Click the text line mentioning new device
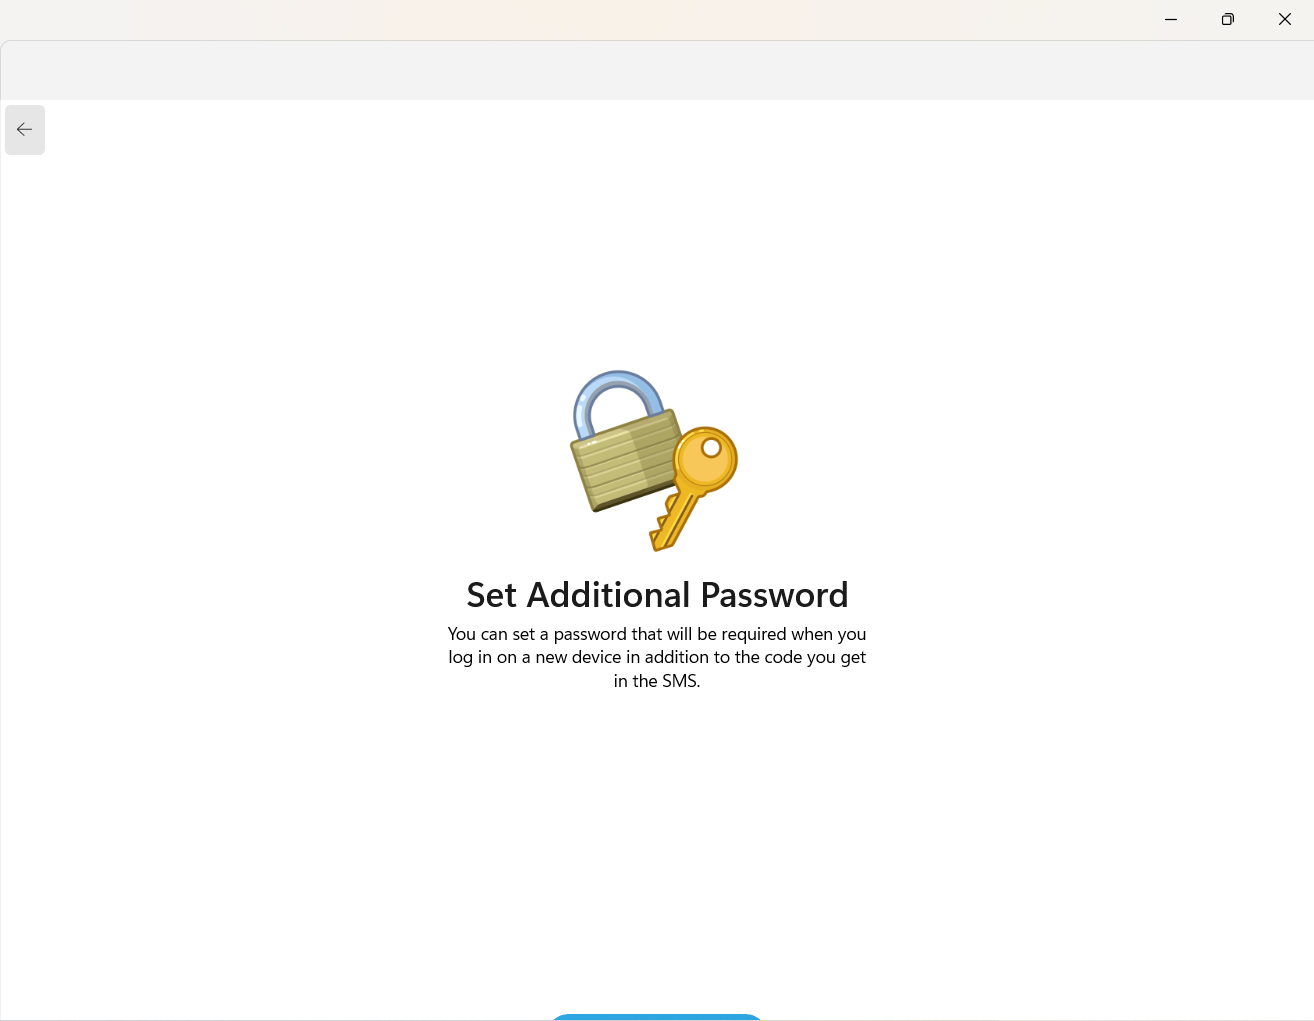Image resolution: width=1314 pixels, height=1021 pixels. pos(657,657)
